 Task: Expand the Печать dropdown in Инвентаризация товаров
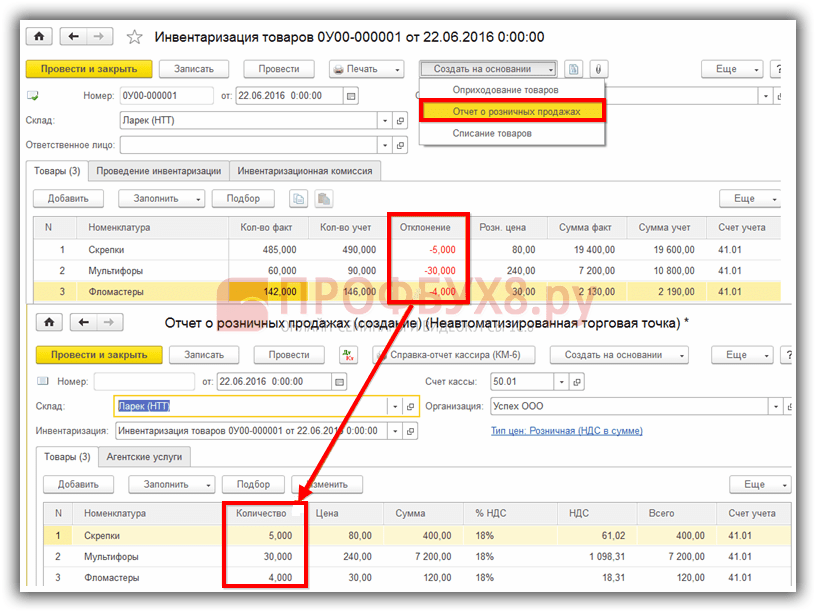397,69
